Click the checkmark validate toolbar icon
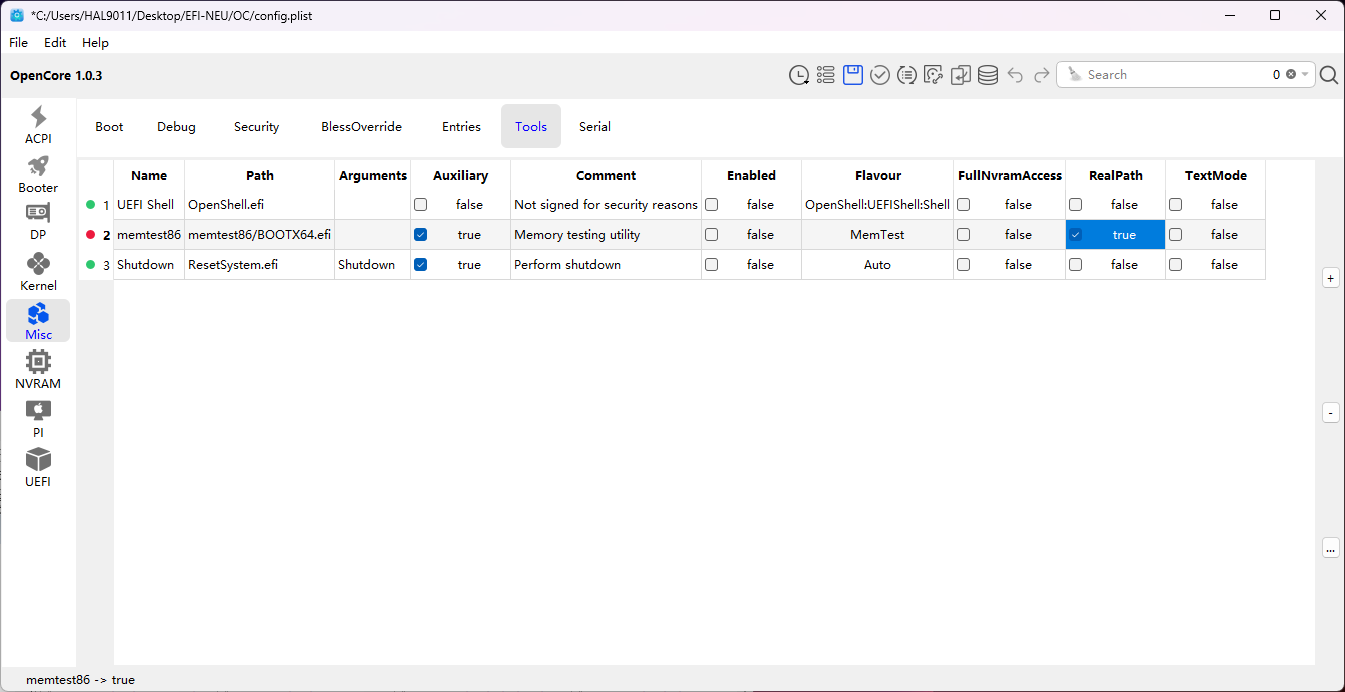Screen dimensions: 1345x692 [x=880, y=75]
